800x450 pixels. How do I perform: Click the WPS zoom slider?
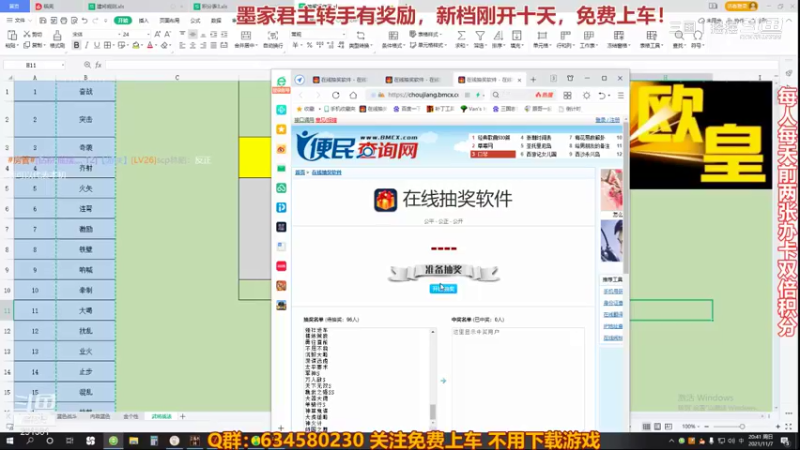coord(742,426)
